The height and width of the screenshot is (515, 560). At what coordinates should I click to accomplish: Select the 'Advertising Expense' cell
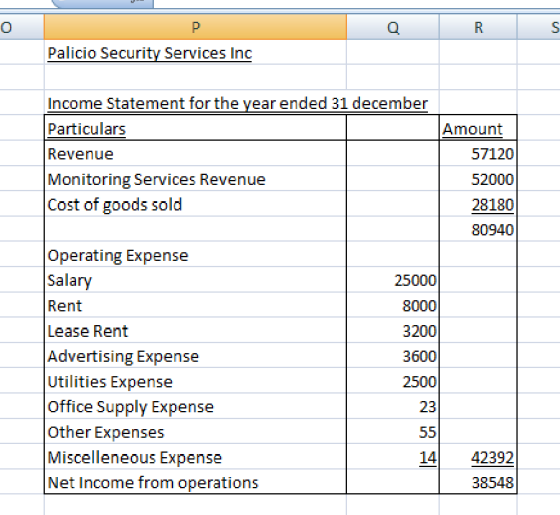click(195, 356)
